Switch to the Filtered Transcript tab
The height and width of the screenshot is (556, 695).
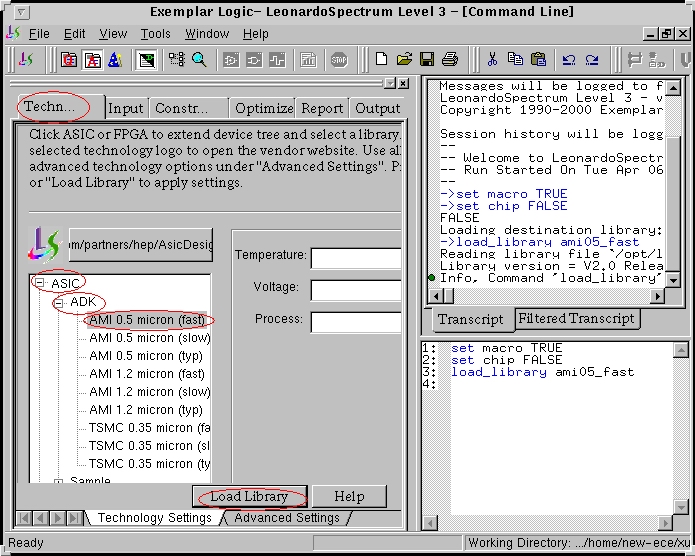577,318
